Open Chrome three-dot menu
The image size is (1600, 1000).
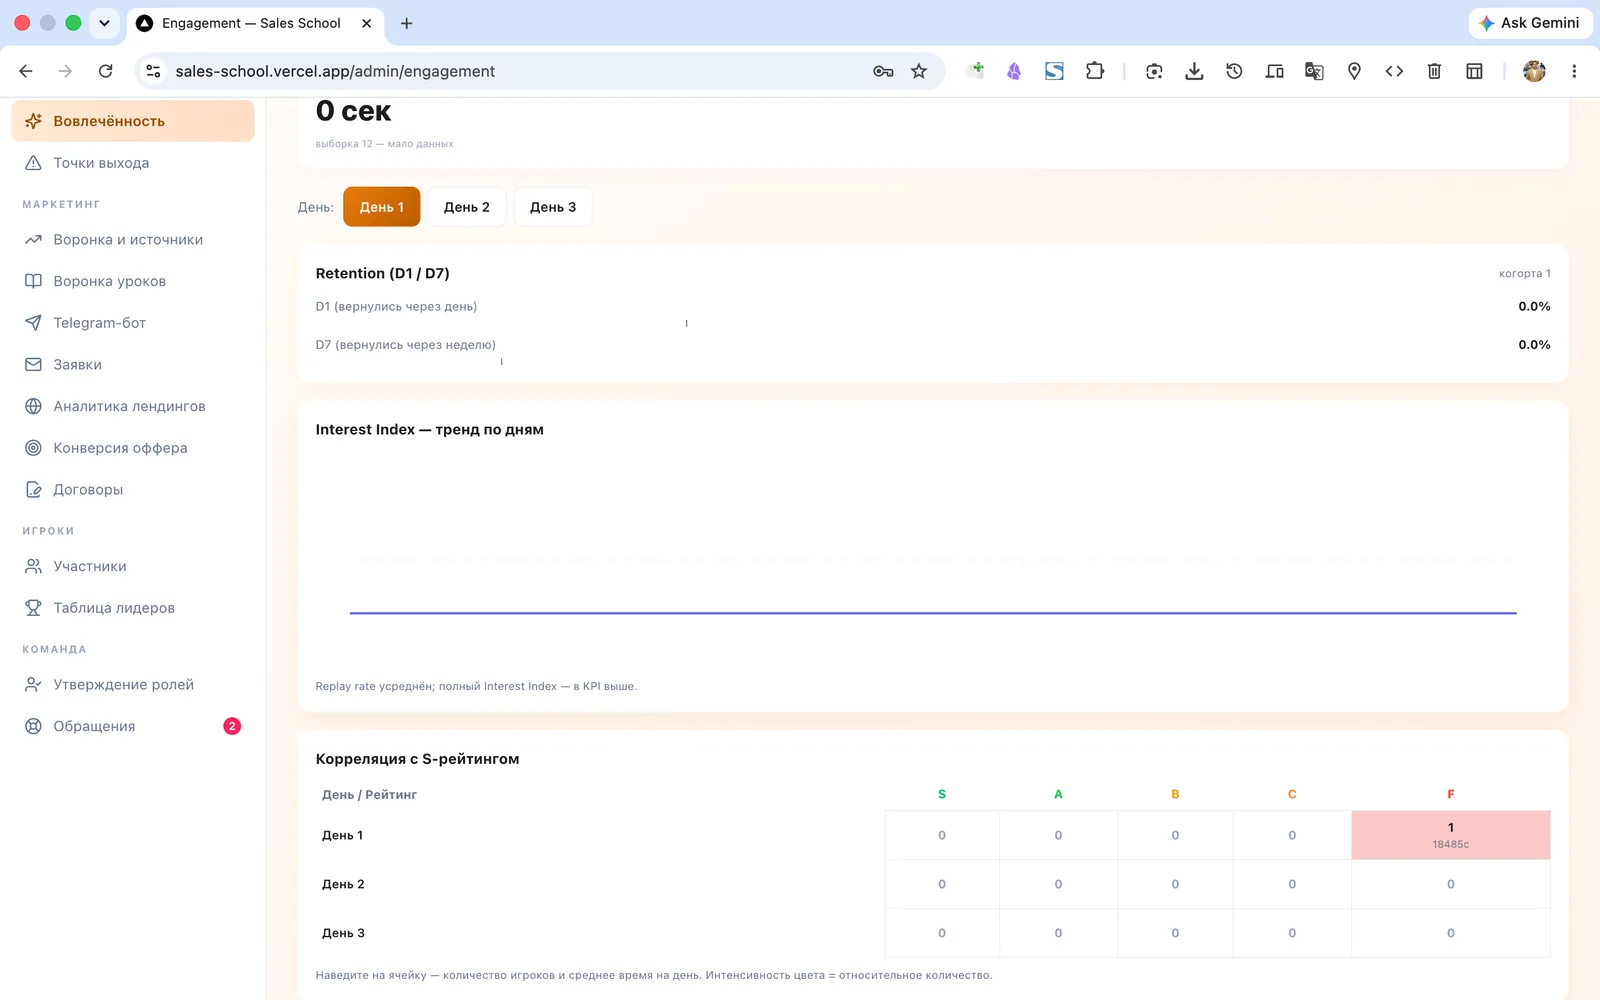tap(1574, 71)
